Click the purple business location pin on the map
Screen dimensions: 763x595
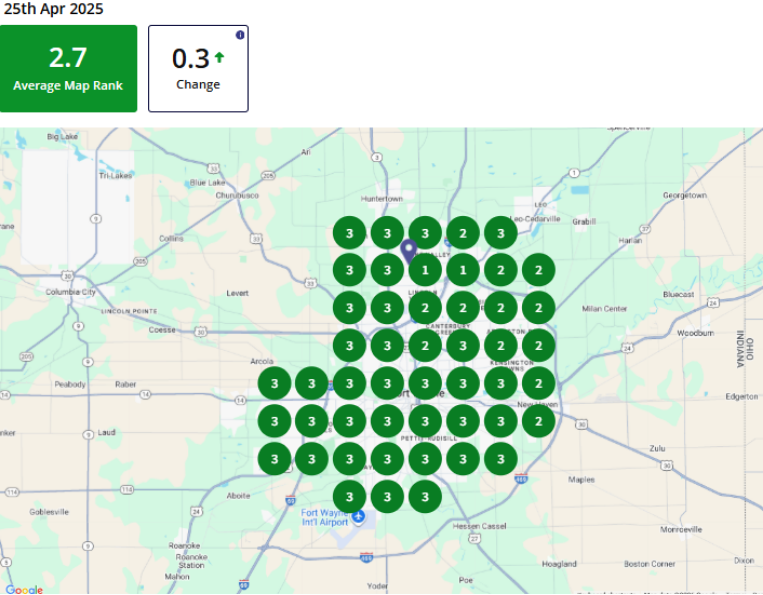[x=409, y=251]
